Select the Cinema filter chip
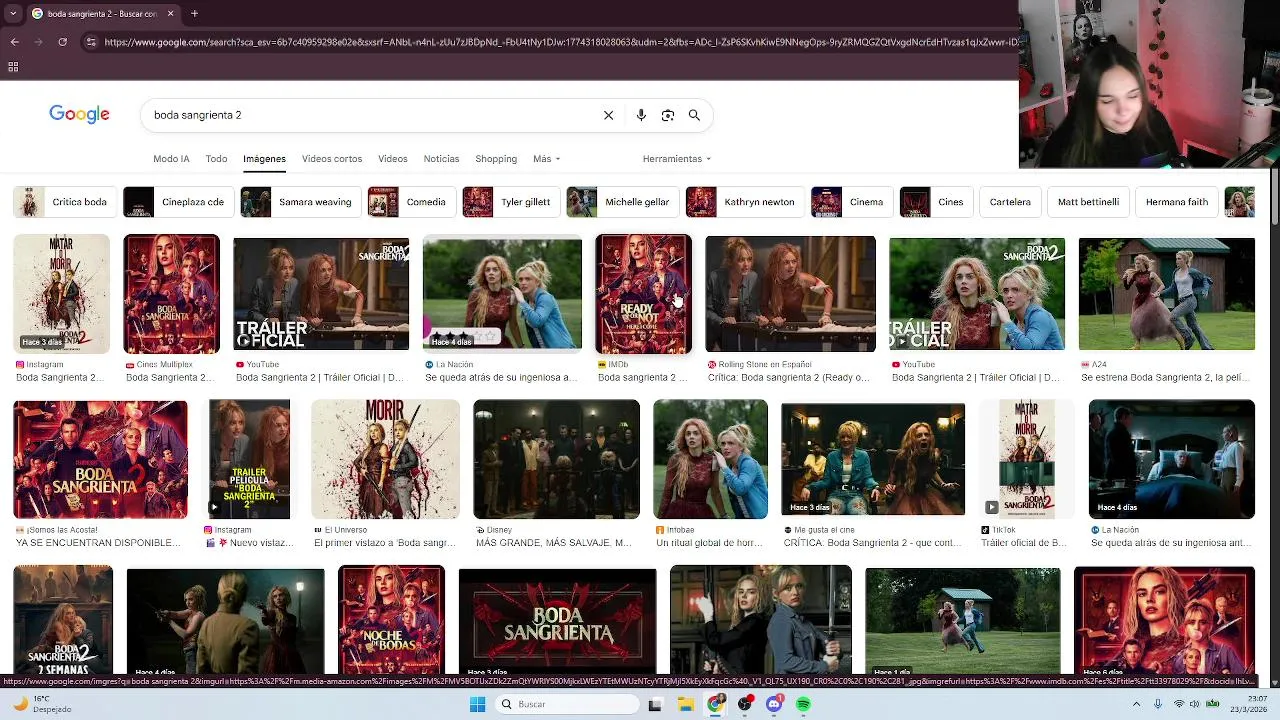Screen dimensions: 1280x720 point(851,202)
